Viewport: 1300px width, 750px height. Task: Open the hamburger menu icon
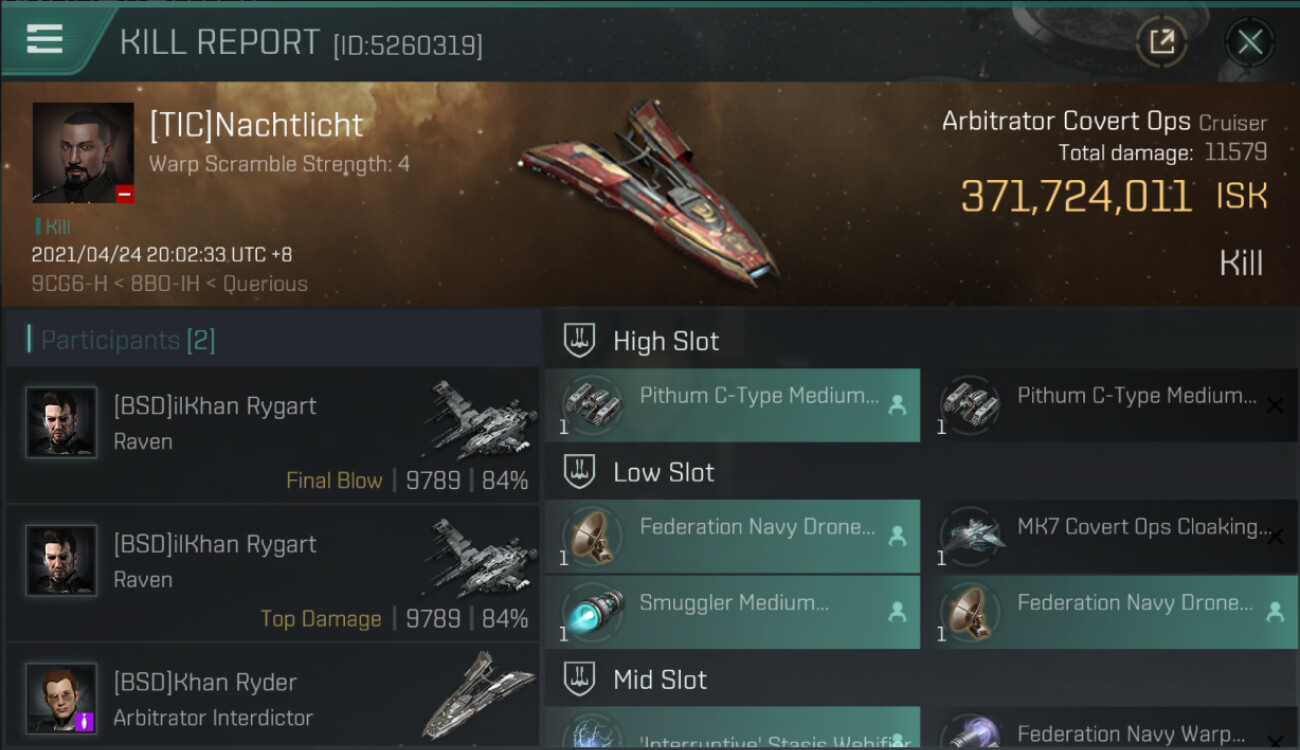click(45, 40)
